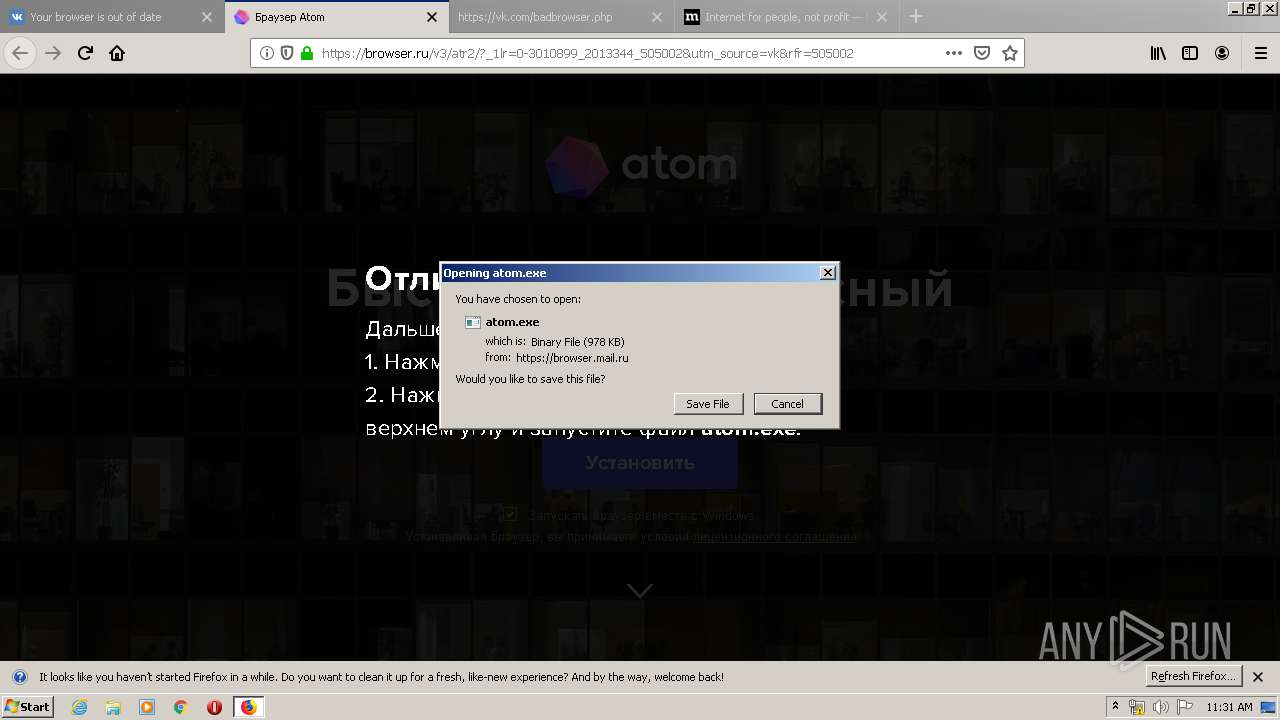
Task: Open Windows Media Player from taskbar
Action: [147, 707]
